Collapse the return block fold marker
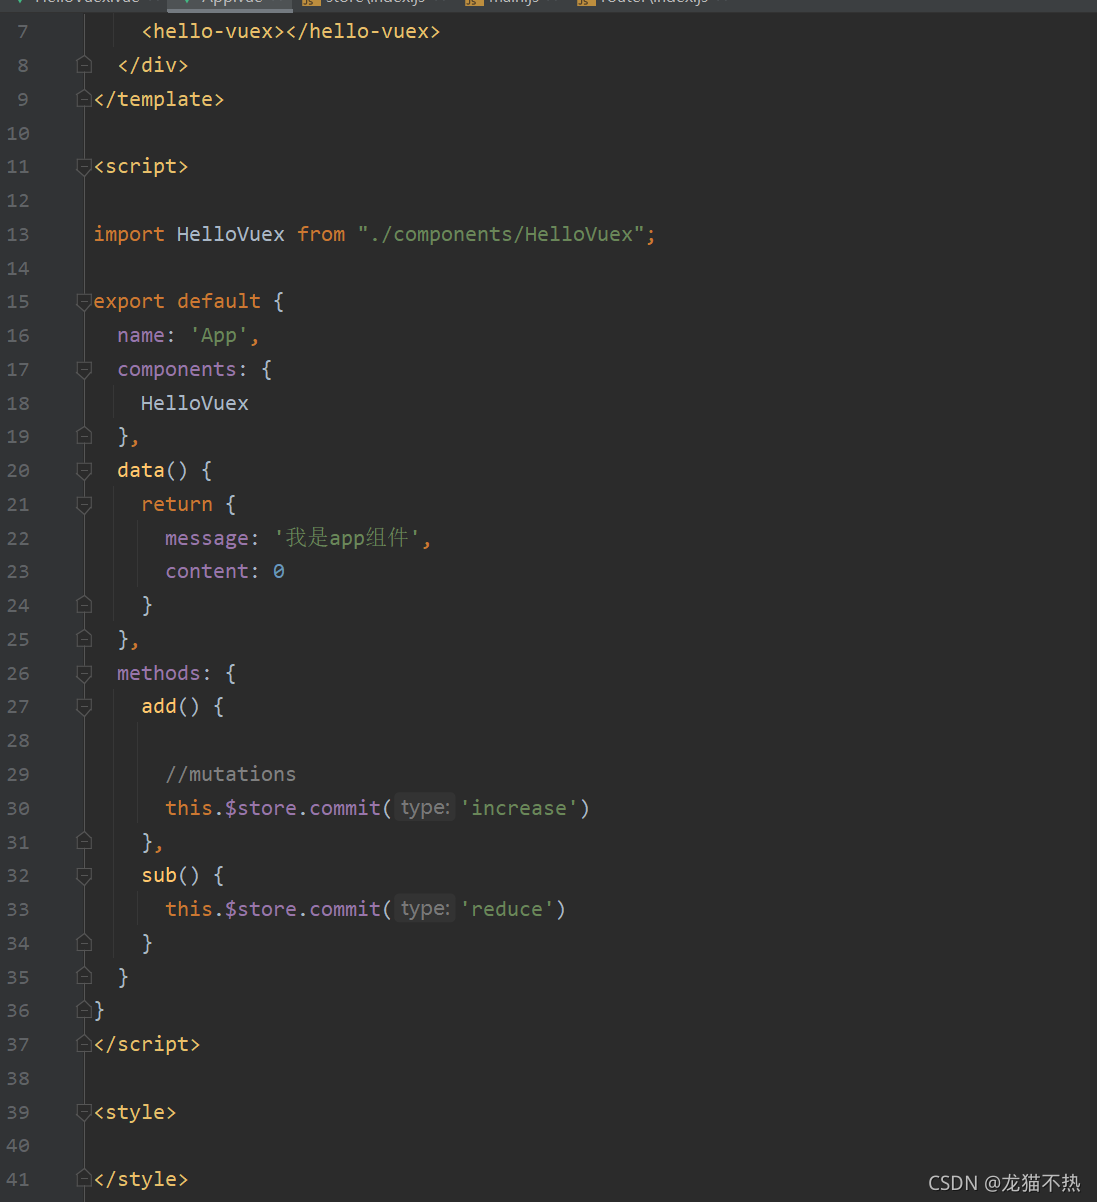 point(84,505)
